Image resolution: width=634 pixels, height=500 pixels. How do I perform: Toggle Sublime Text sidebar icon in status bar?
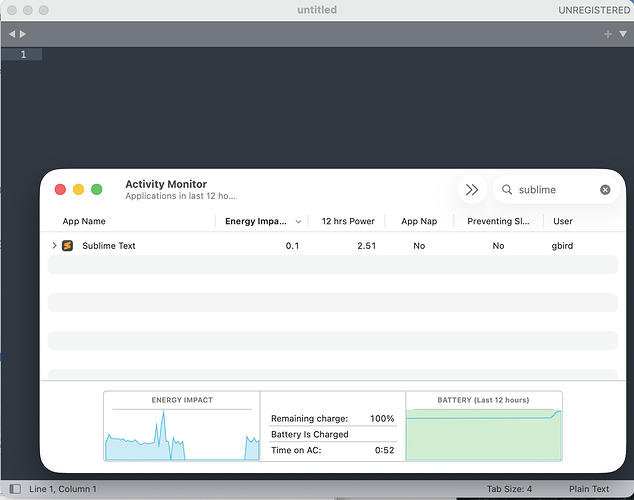(15, 489)
